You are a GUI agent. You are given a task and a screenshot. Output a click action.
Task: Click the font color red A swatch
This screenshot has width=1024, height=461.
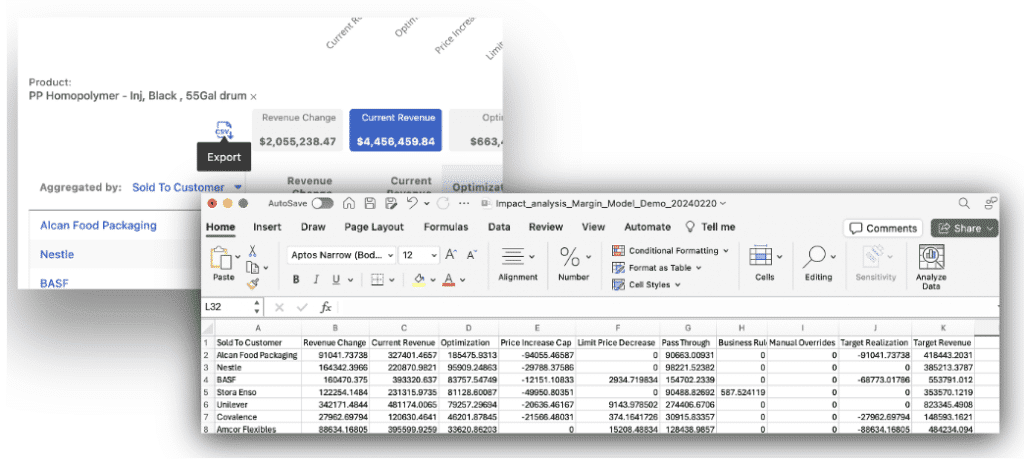coord(448,280)
